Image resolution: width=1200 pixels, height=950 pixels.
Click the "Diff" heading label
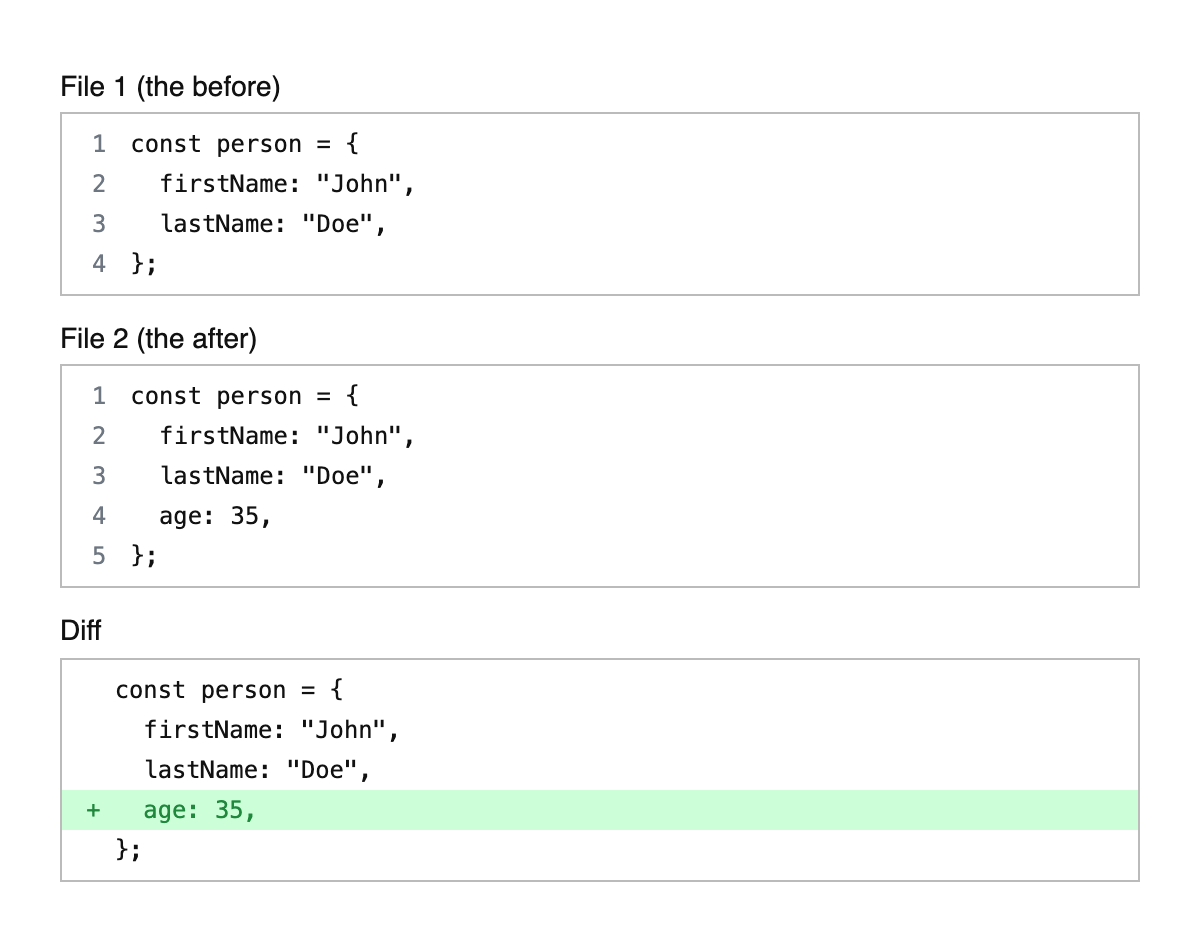coord(81,631)
